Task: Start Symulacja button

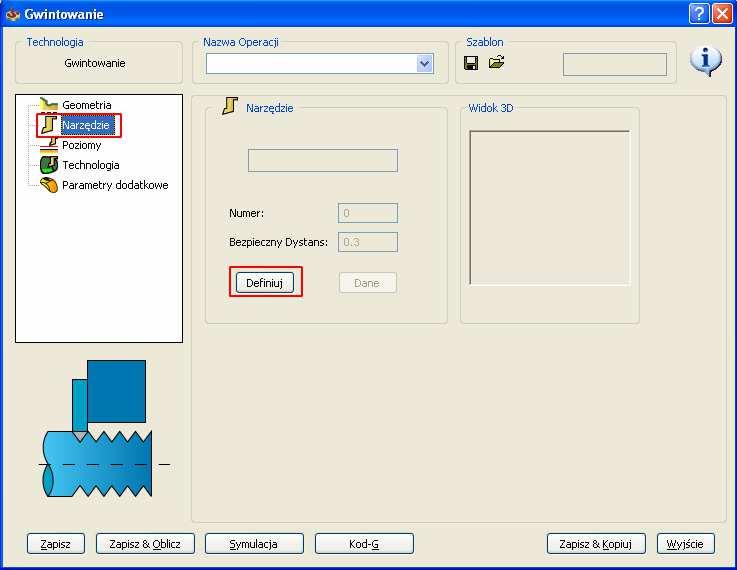Action: (254, 544)
